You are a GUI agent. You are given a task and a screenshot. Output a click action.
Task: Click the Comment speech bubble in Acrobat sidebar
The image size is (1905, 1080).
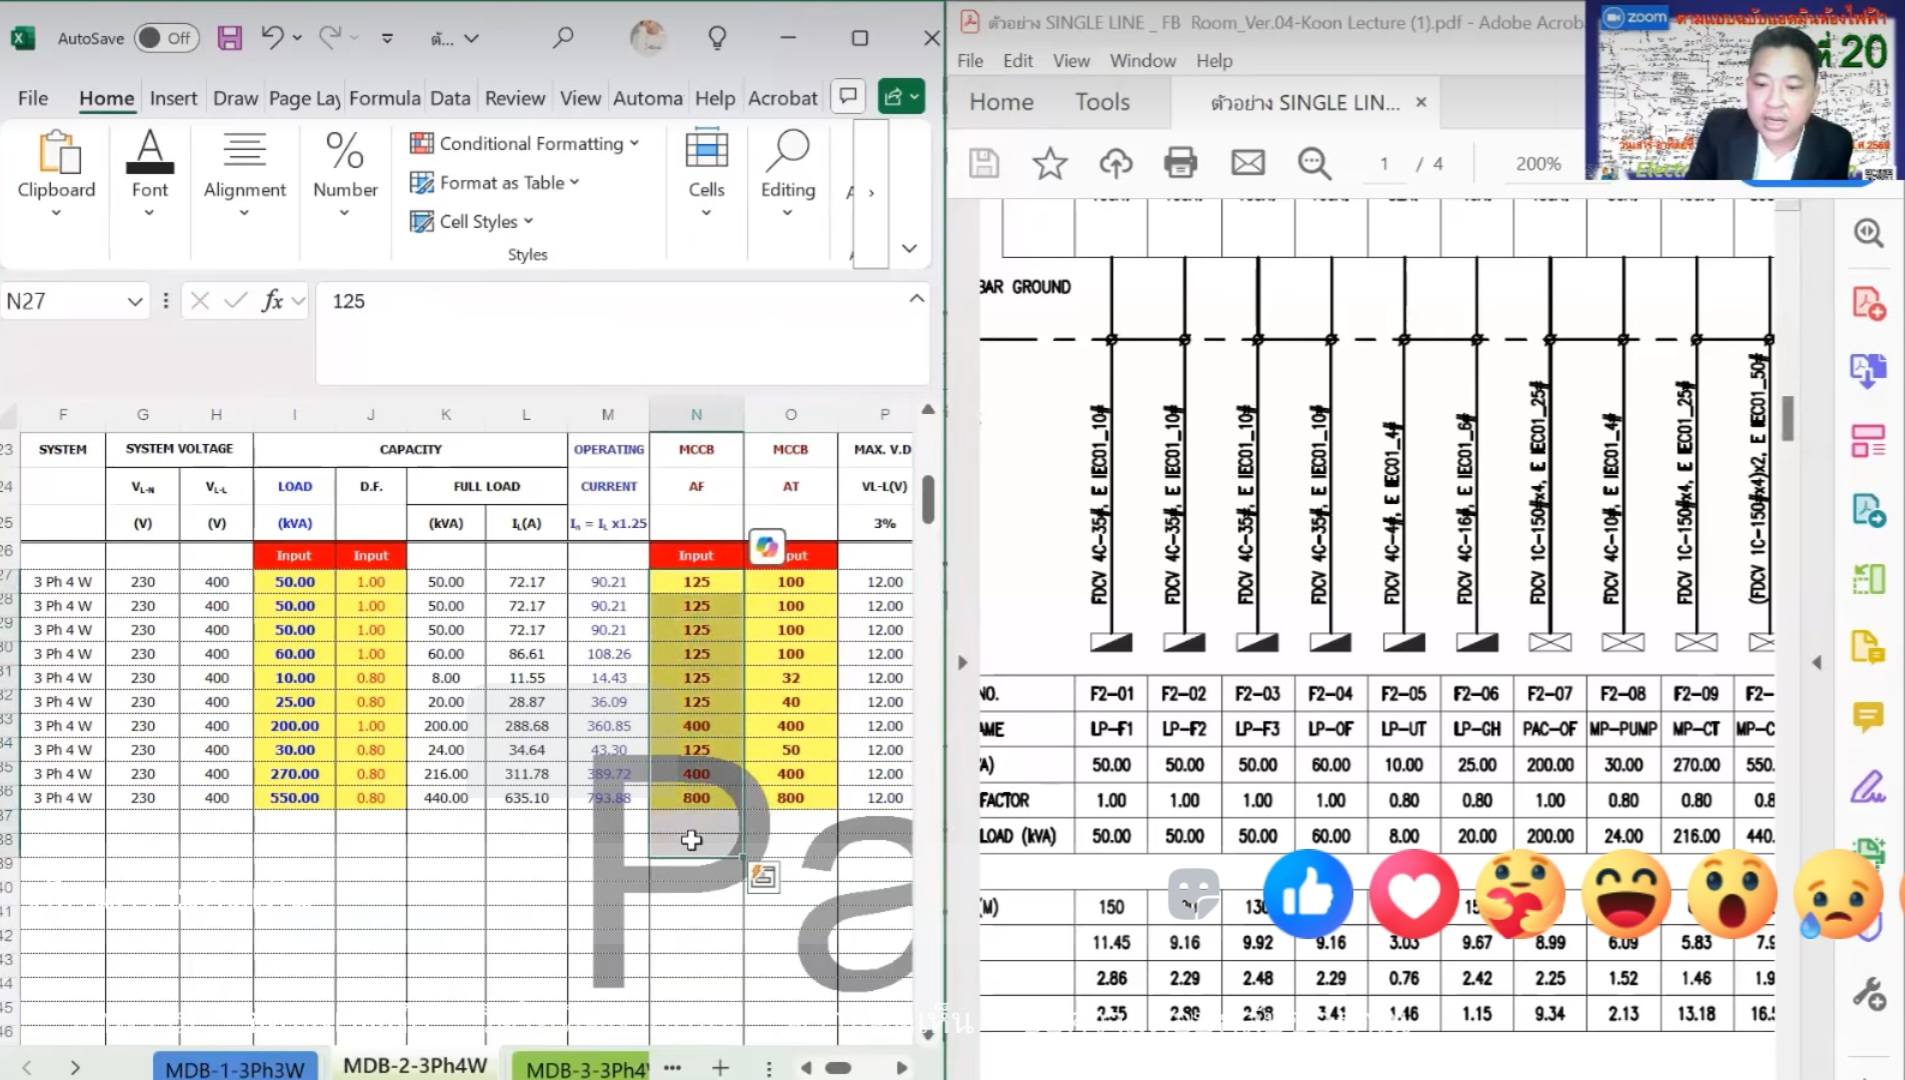tap(1868, 716)
